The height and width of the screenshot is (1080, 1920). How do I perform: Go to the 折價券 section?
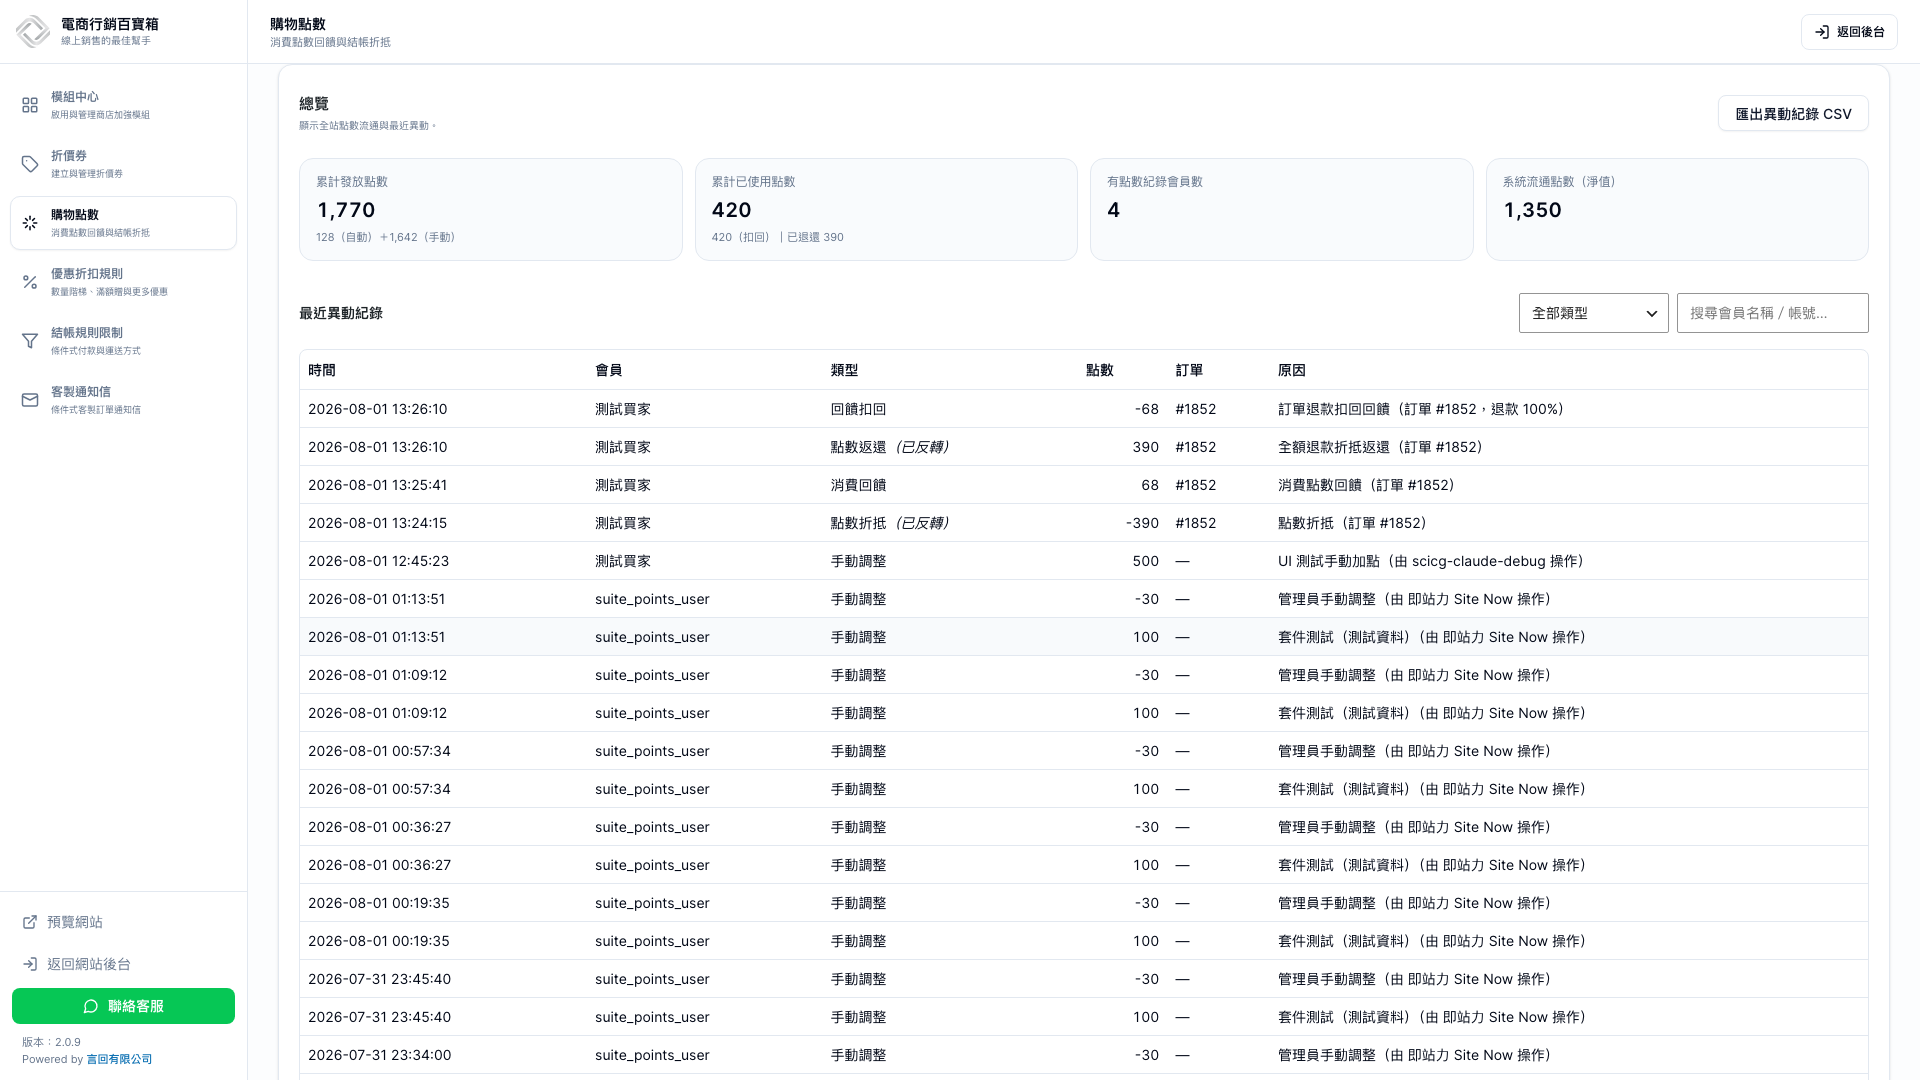[123, 164]
